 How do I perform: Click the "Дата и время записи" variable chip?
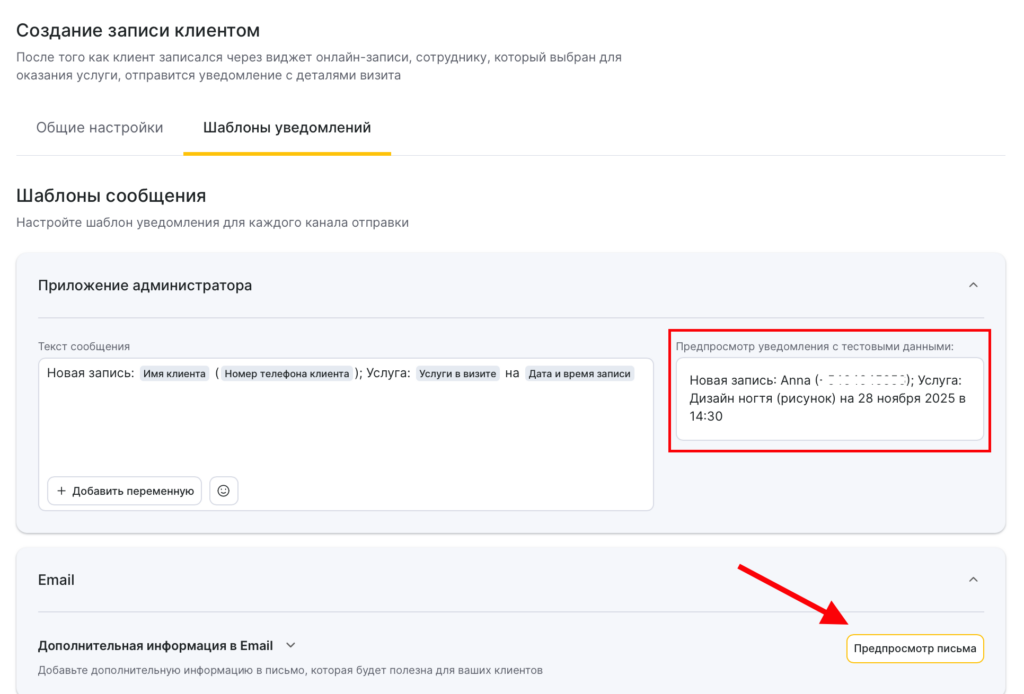[x=580, y=374]
